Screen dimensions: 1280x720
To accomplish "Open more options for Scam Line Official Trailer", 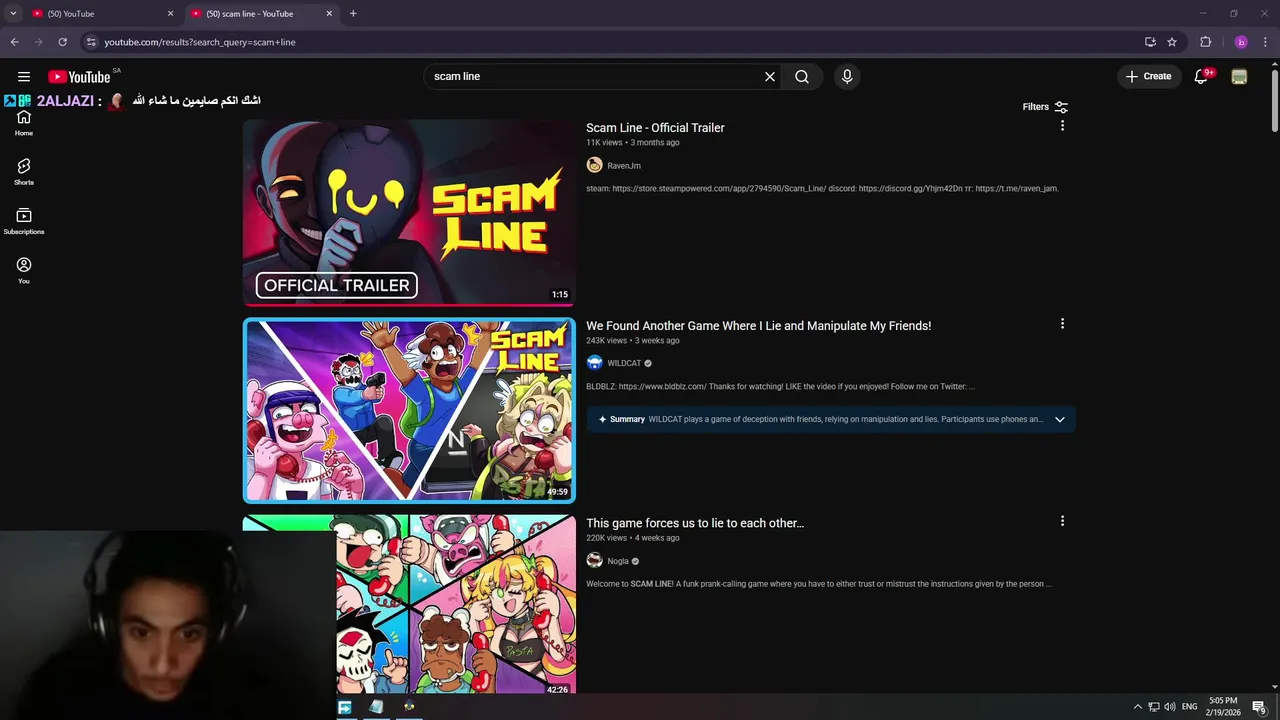I will click(1062, 126).
